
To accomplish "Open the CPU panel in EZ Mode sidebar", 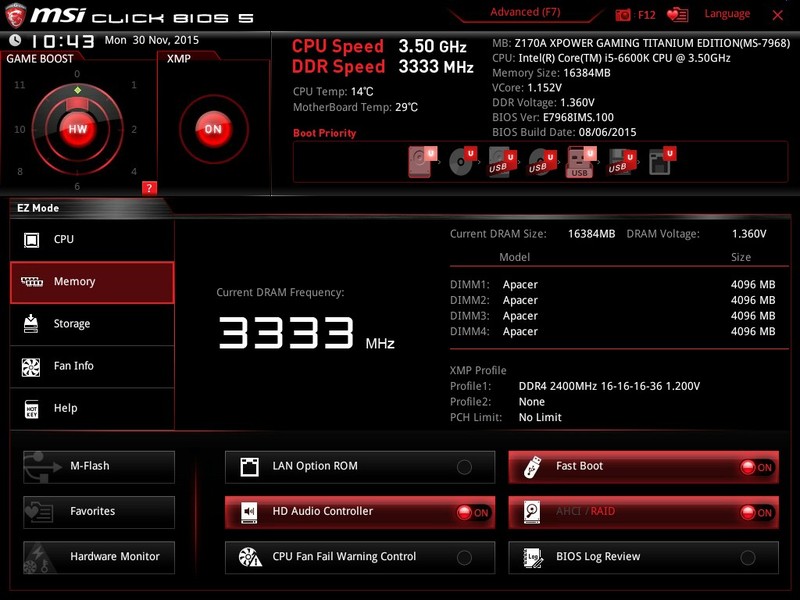I will click(x=92, y=239).
